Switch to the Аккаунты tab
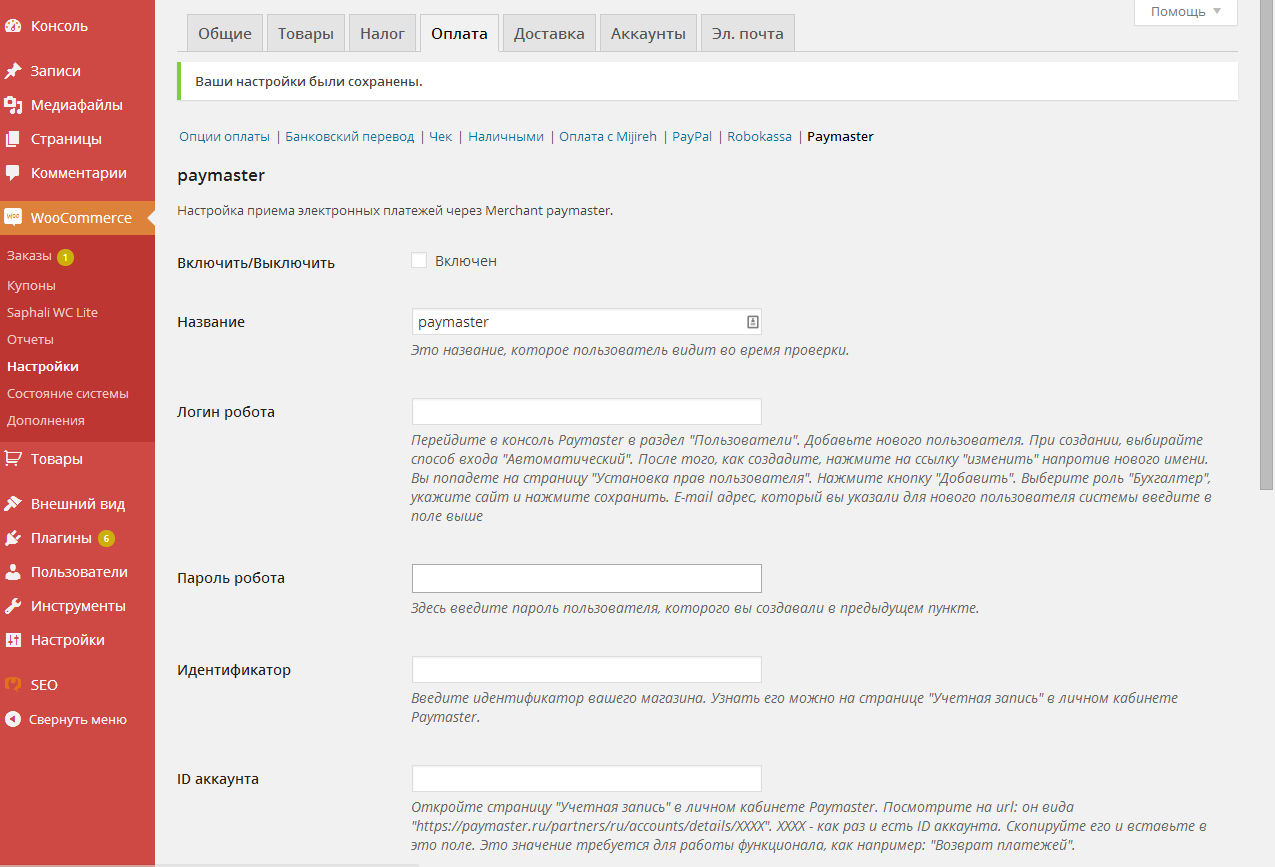 click(648, 33)
